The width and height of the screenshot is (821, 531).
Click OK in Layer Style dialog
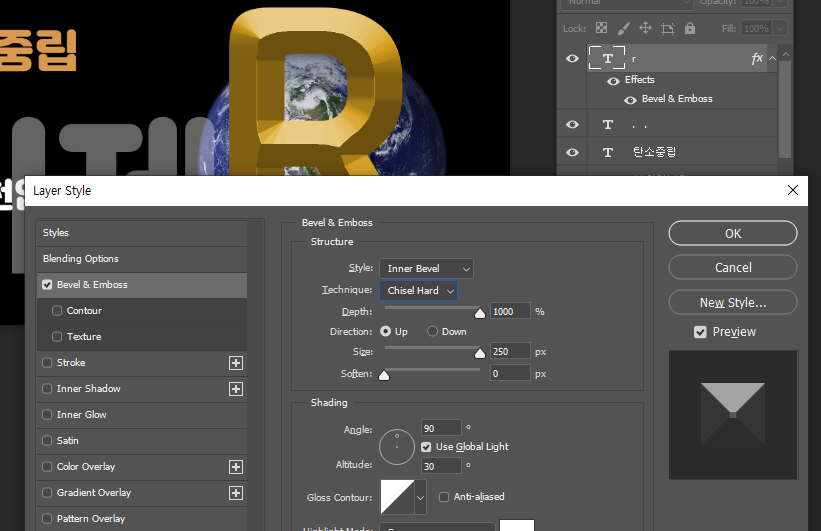coord(733,234)
